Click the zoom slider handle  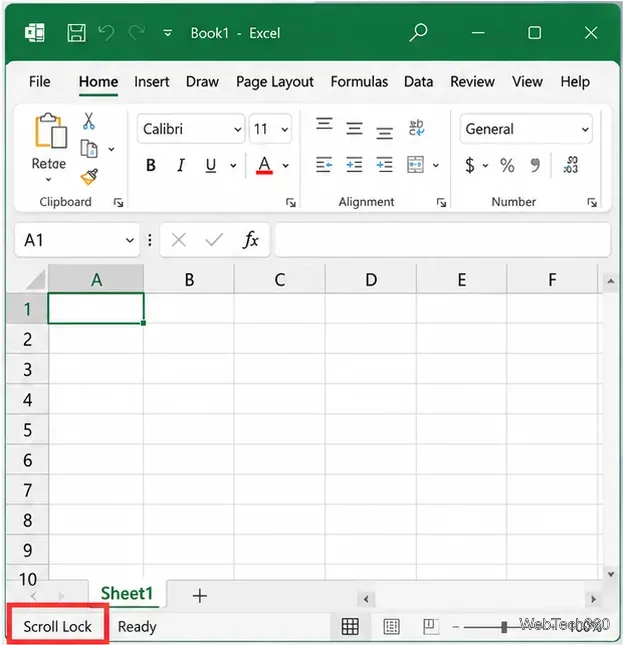pyautogui.click(x=504, y=627)
